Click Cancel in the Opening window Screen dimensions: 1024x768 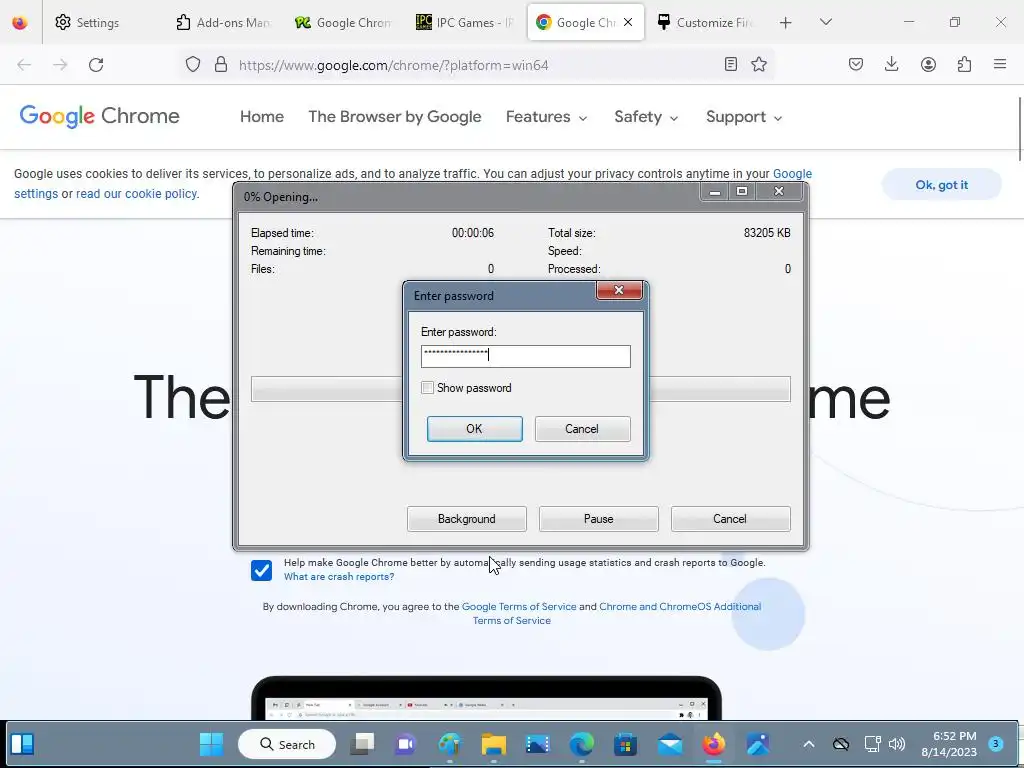730,519
